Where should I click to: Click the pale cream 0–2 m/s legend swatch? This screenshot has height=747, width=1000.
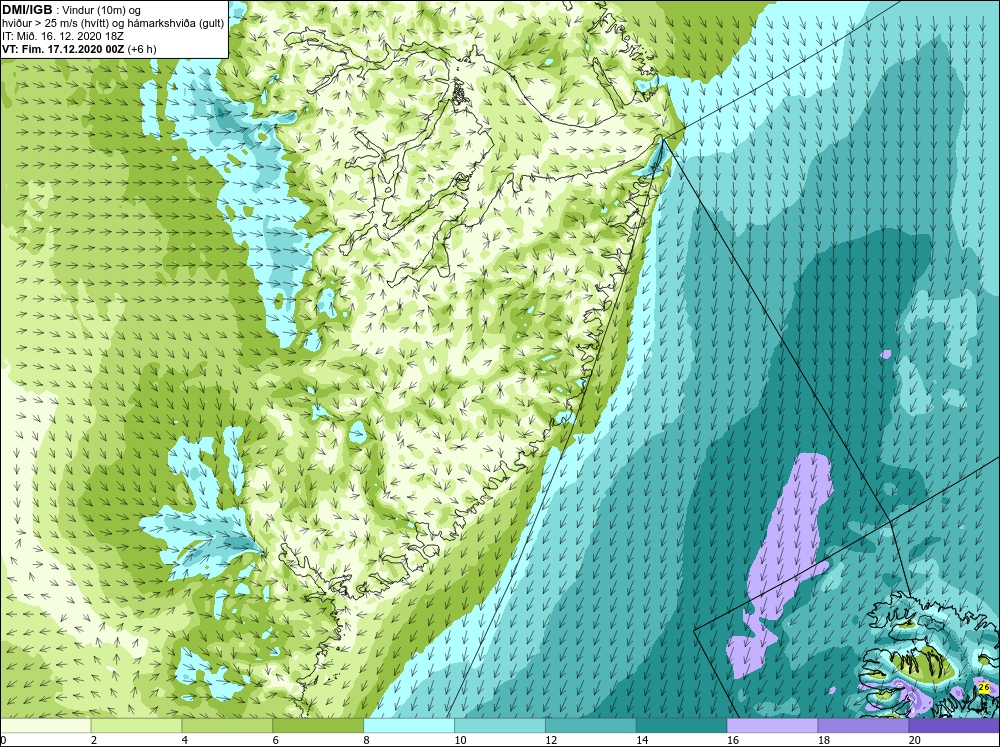(x=46, y=725)
